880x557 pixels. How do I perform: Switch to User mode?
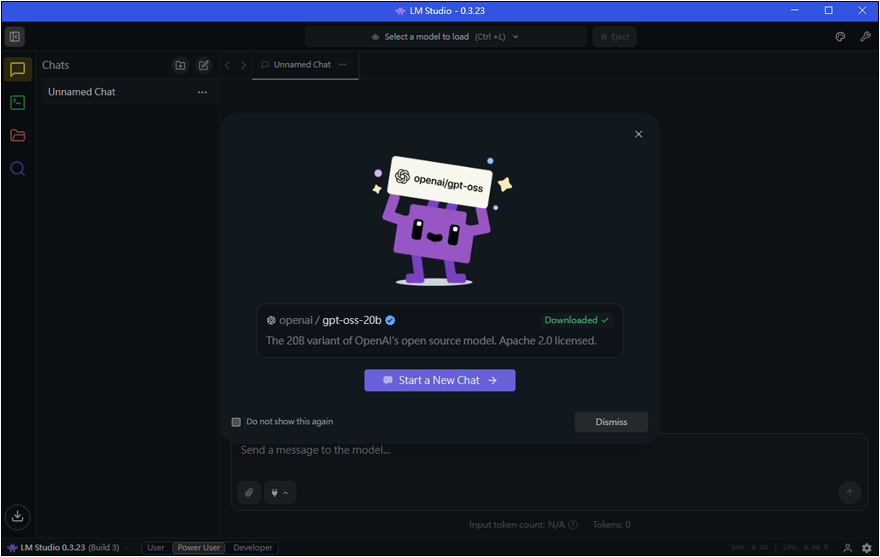coord(156,547)
